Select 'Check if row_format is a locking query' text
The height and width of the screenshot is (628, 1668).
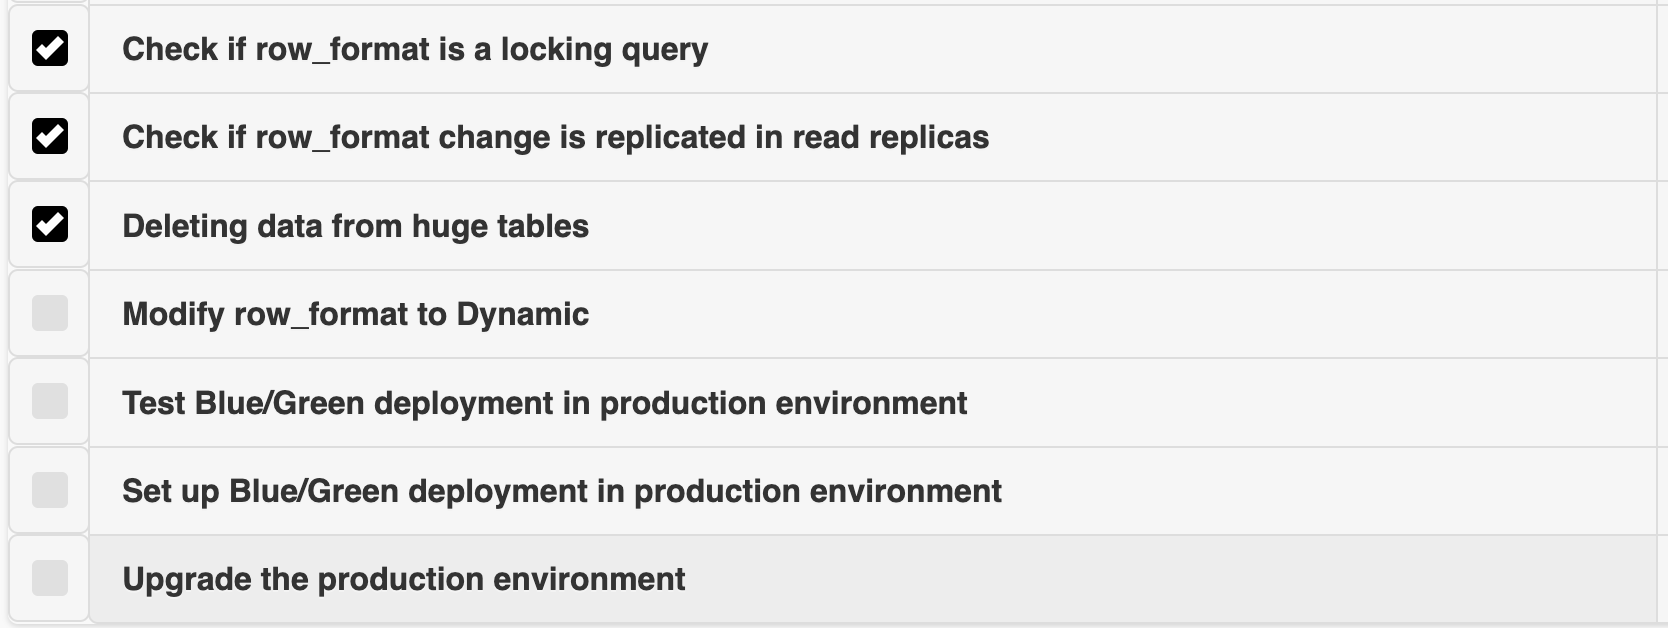414,48
